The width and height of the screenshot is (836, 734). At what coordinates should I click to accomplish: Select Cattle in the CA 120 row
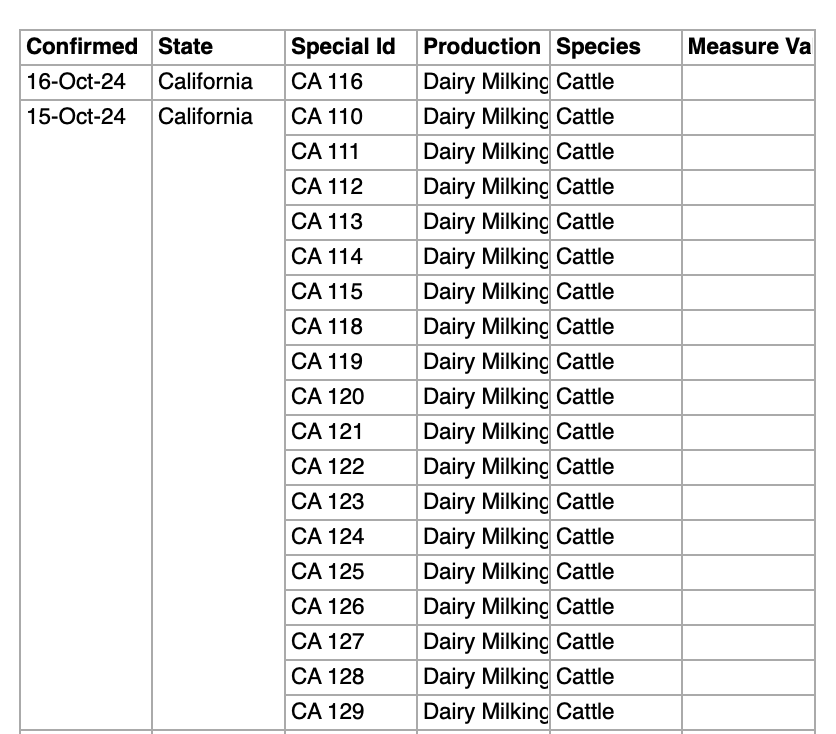point(585,397)
